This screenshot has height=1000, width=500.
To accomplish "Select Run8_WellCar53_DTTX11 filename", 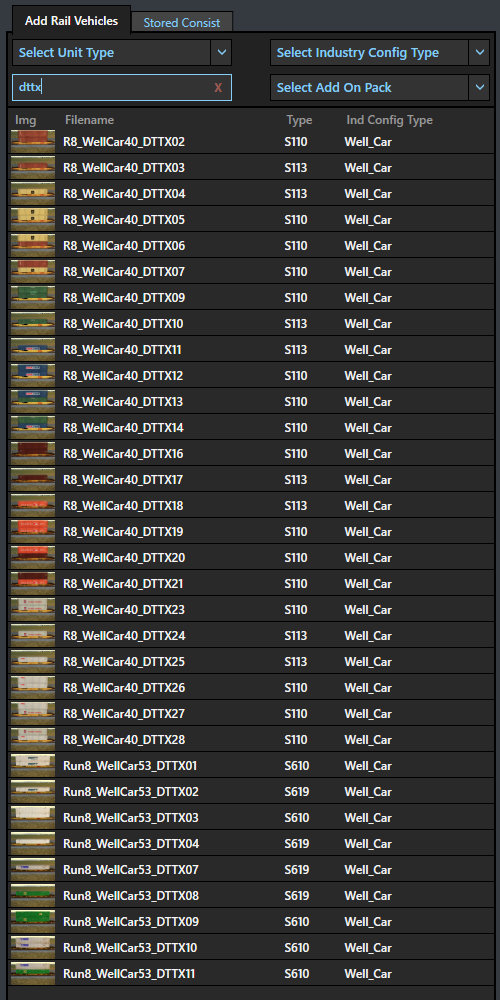I will tap(129, 974).
